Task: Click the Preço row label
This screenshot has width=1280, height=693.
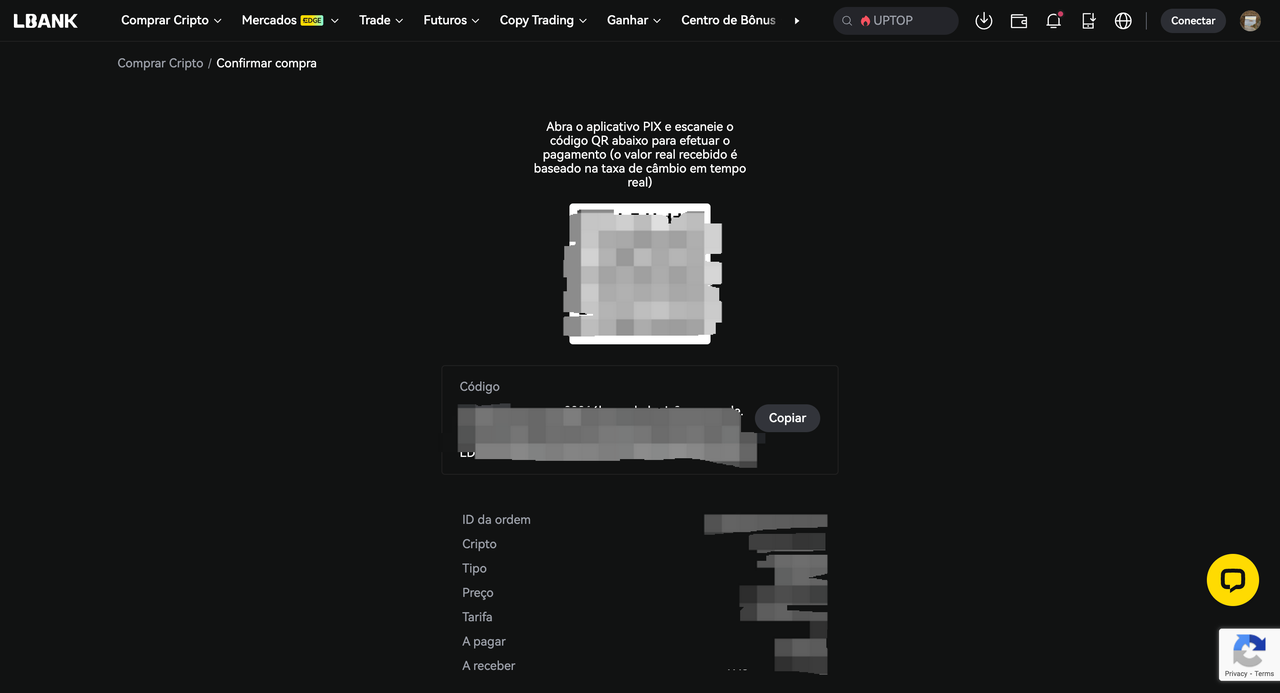Action: (478, 593)
